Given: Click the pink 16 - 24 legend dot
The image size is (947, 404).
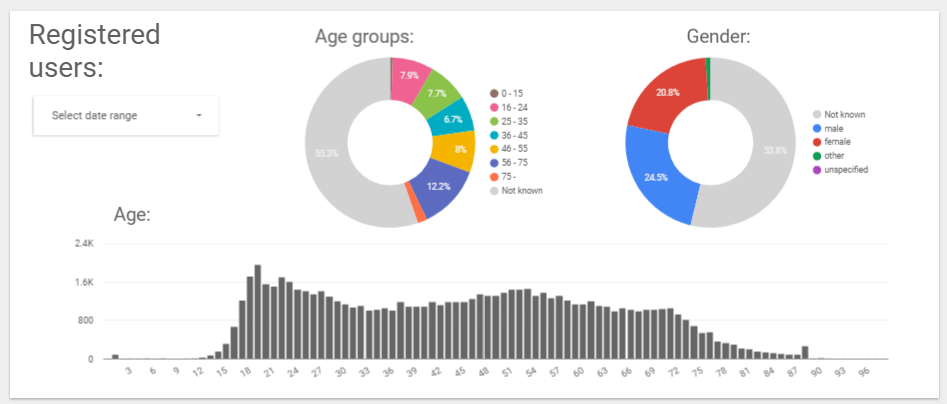Looking at the screenshot, I should [493, 107].
